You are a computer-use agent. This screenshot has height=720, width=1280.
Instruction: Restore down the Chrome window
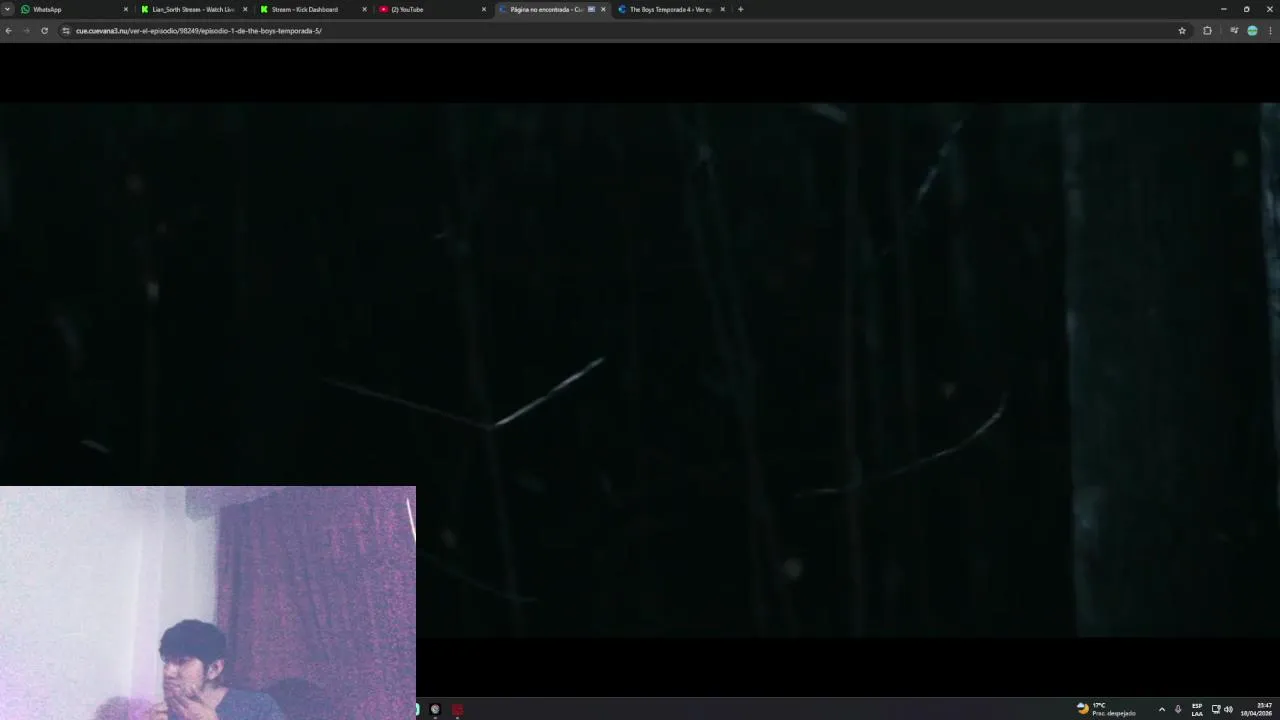click(1246, 9)
